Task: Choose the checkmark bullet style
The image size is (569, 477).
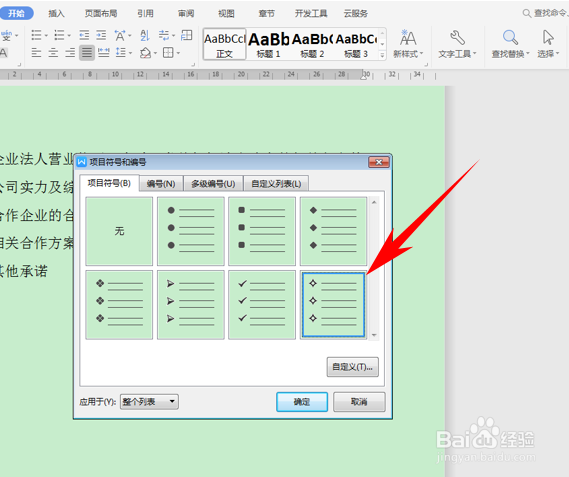Action: pos(262,305)
